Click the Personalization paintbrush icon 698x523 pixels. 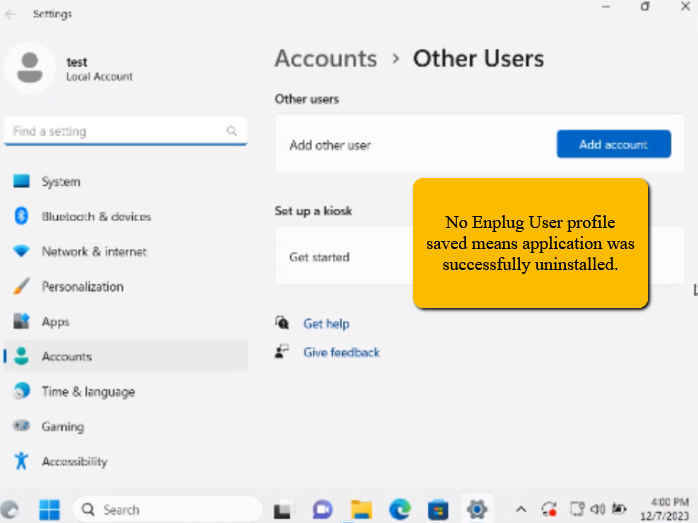[x=21, y=286]
